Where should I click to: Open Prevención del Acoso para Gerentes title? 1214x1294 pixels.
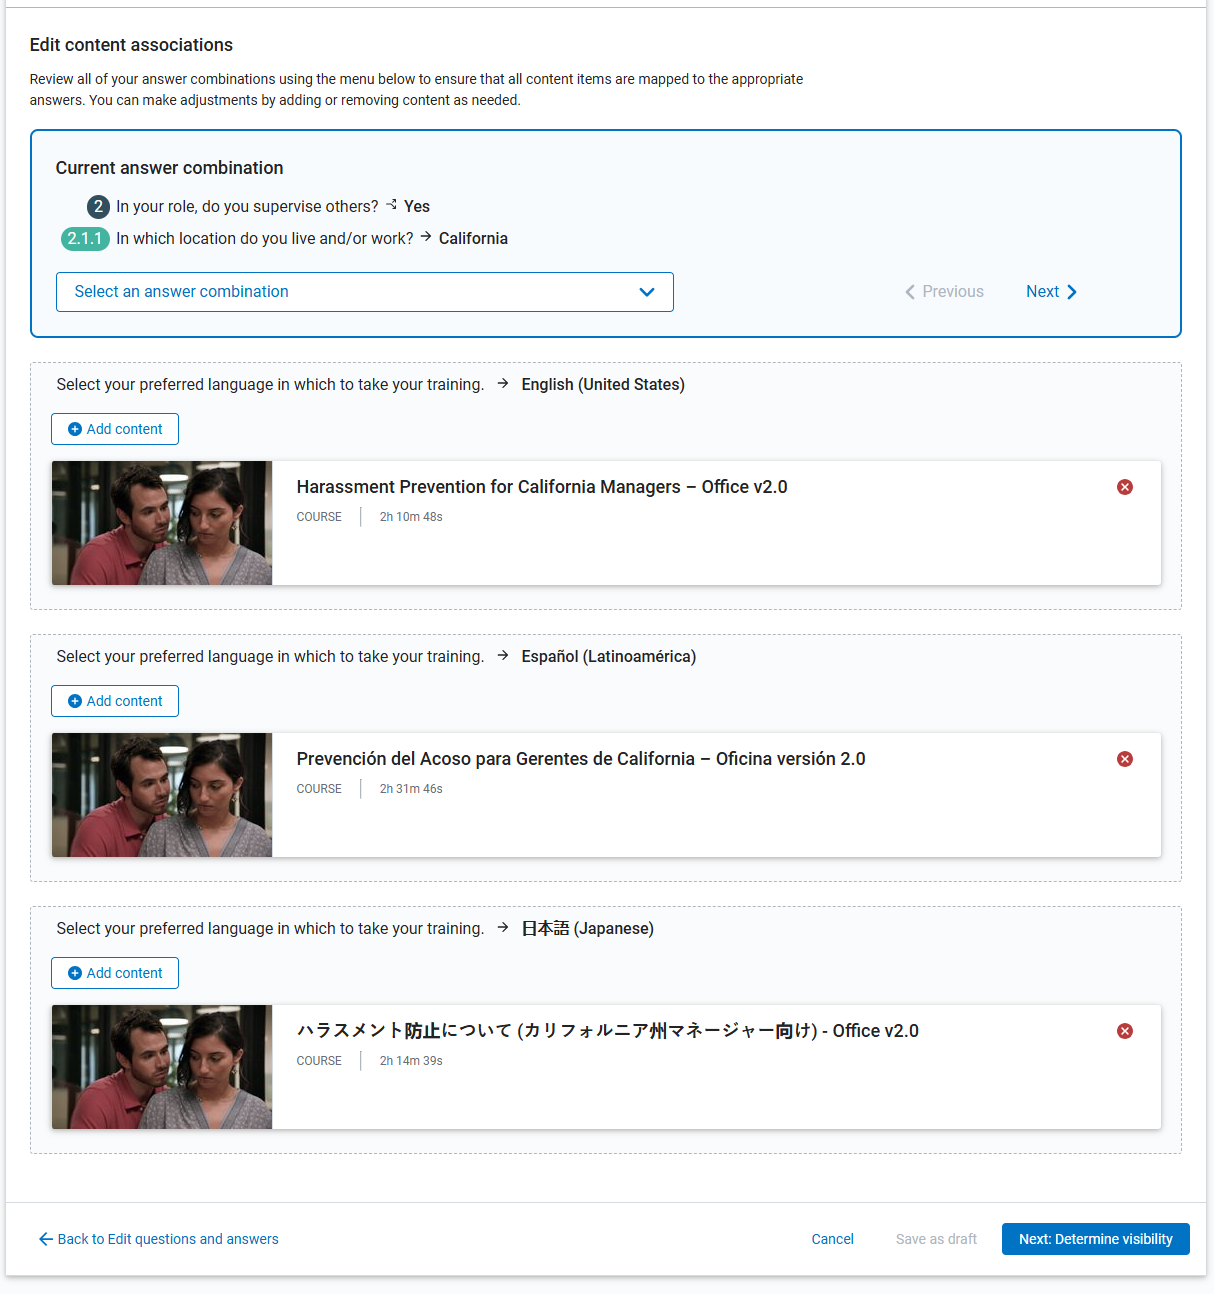click(581, 759)
